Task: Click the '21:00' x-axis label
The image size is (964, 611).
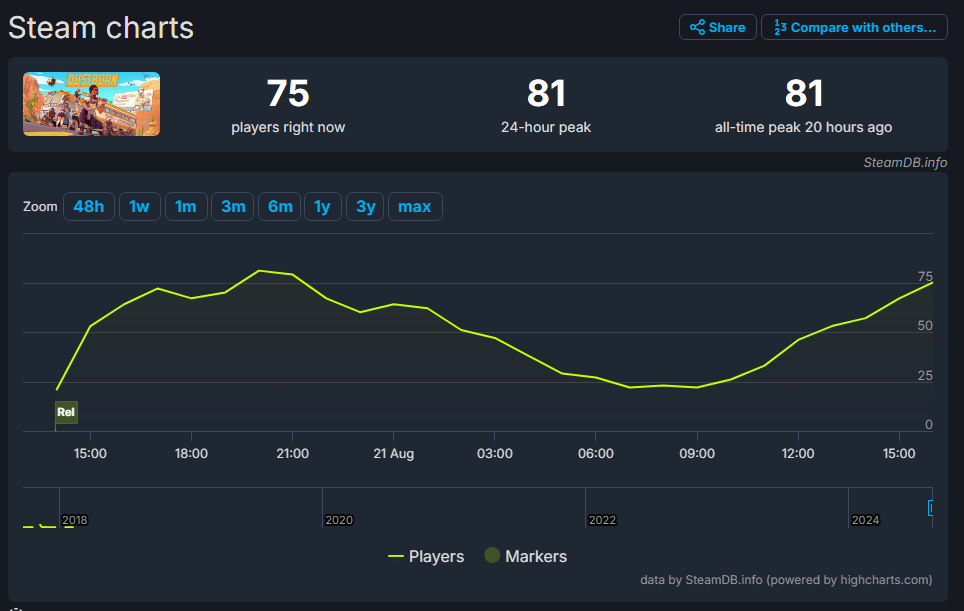Action: [293, 454]
